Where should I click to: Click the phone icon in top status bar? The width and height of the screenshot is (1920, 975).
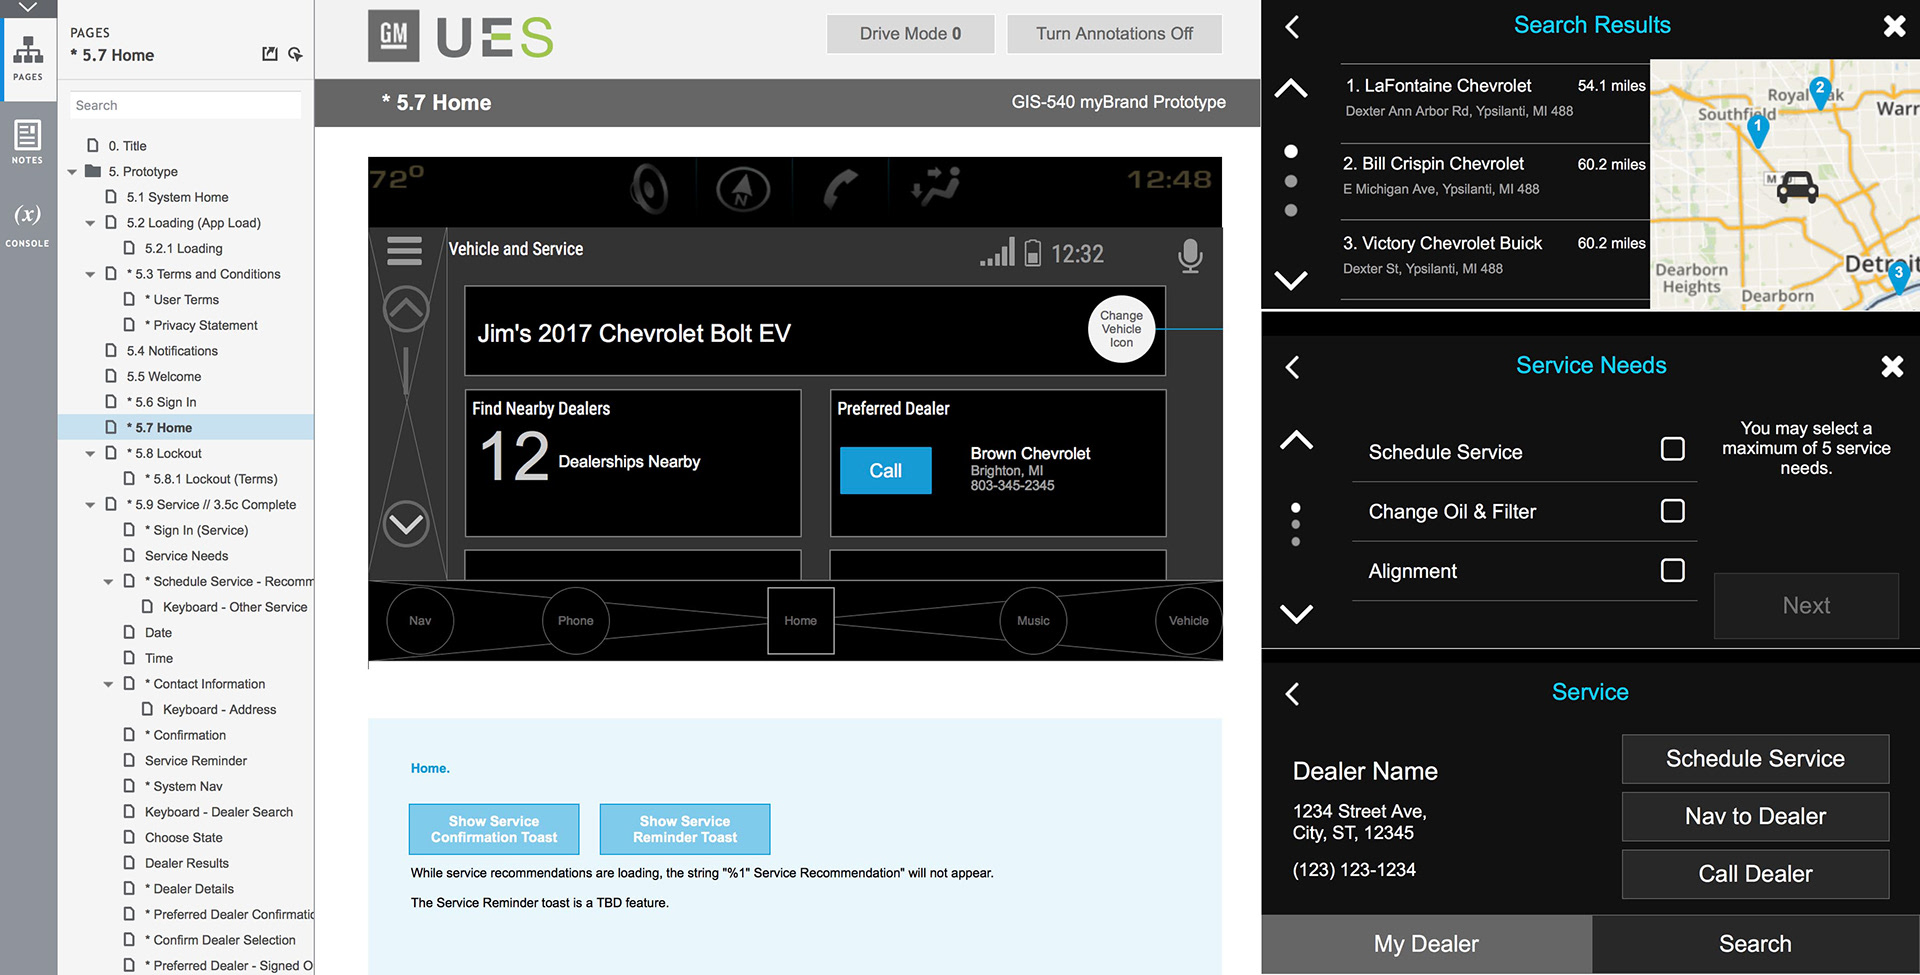pyautogui.click(x=840, y=188)
